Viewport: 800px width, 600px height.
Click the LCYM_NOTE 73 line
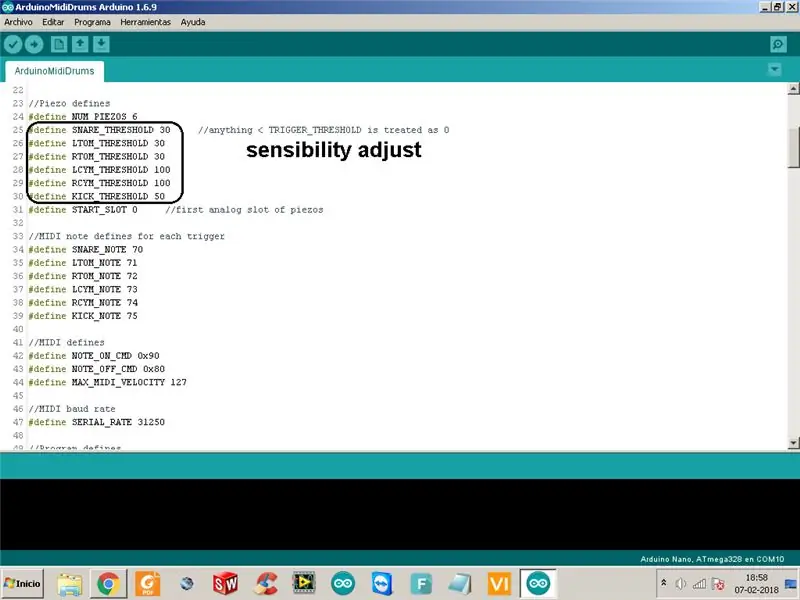[x=83, y=289]
